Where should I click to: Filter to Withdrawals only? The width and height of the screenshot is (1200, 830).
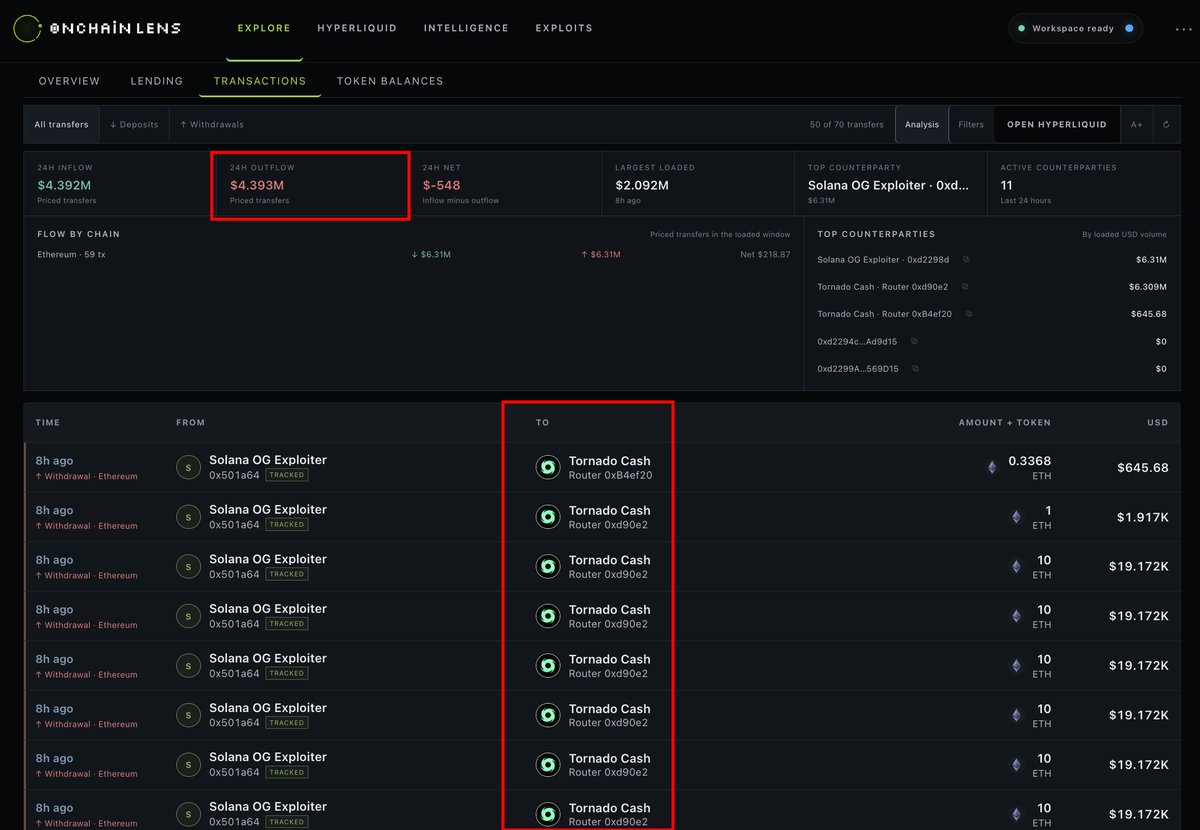coord(212,125)
